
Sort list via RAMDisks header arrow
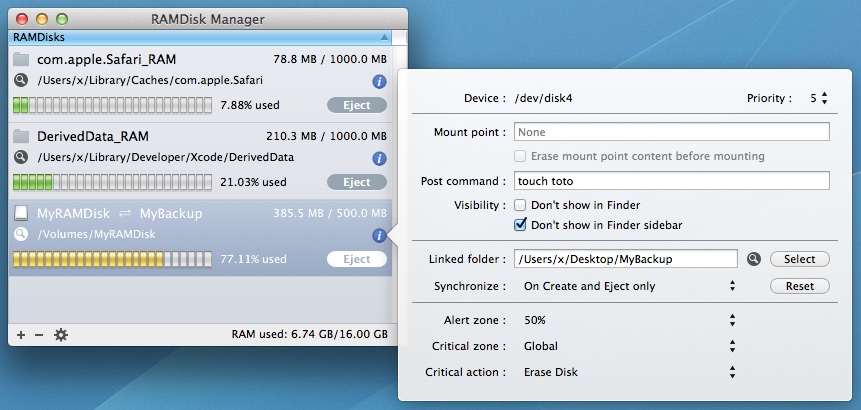coord(384,37)
